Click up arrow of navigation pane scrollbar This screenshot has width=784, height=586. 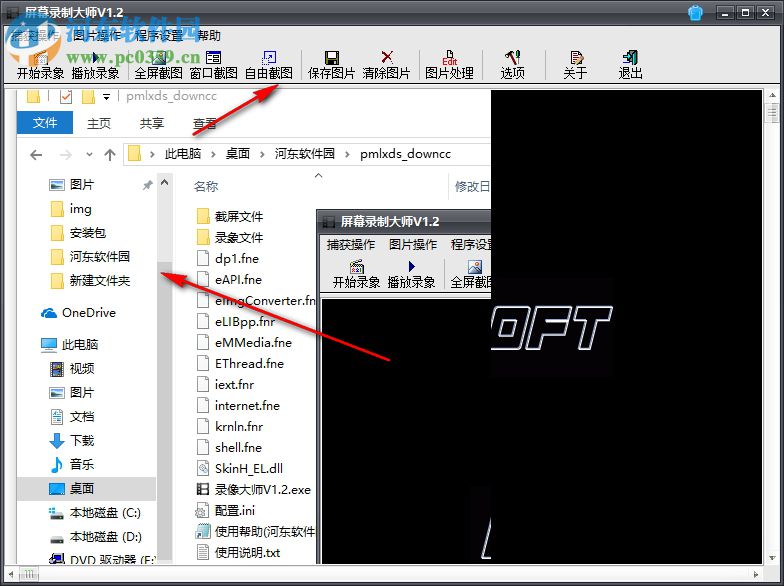click(164, 183)
